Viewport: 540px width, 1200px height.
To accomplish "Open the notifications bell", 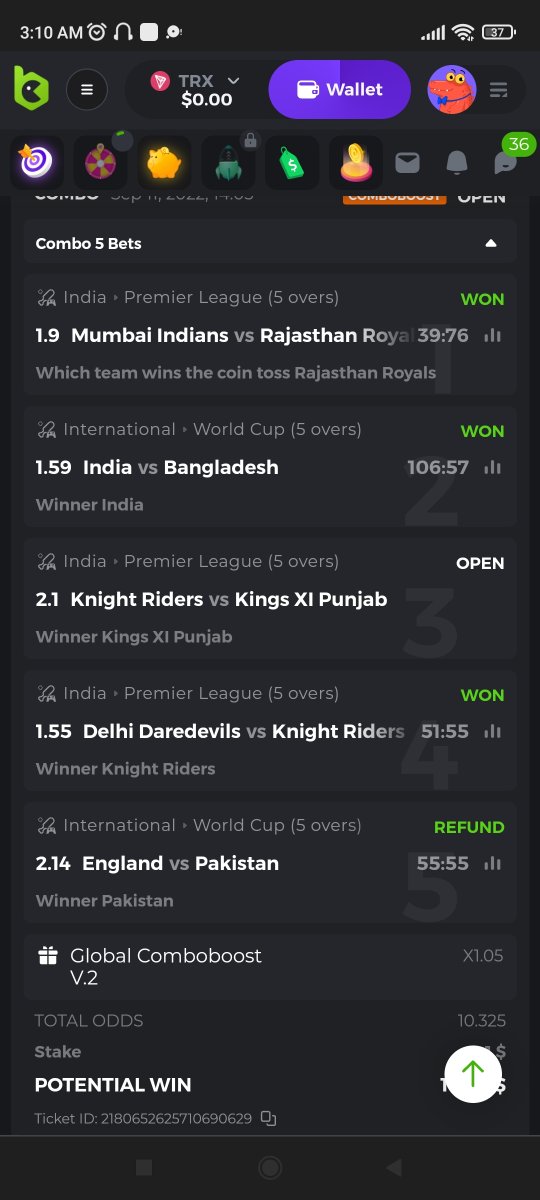I will (456, 162).
